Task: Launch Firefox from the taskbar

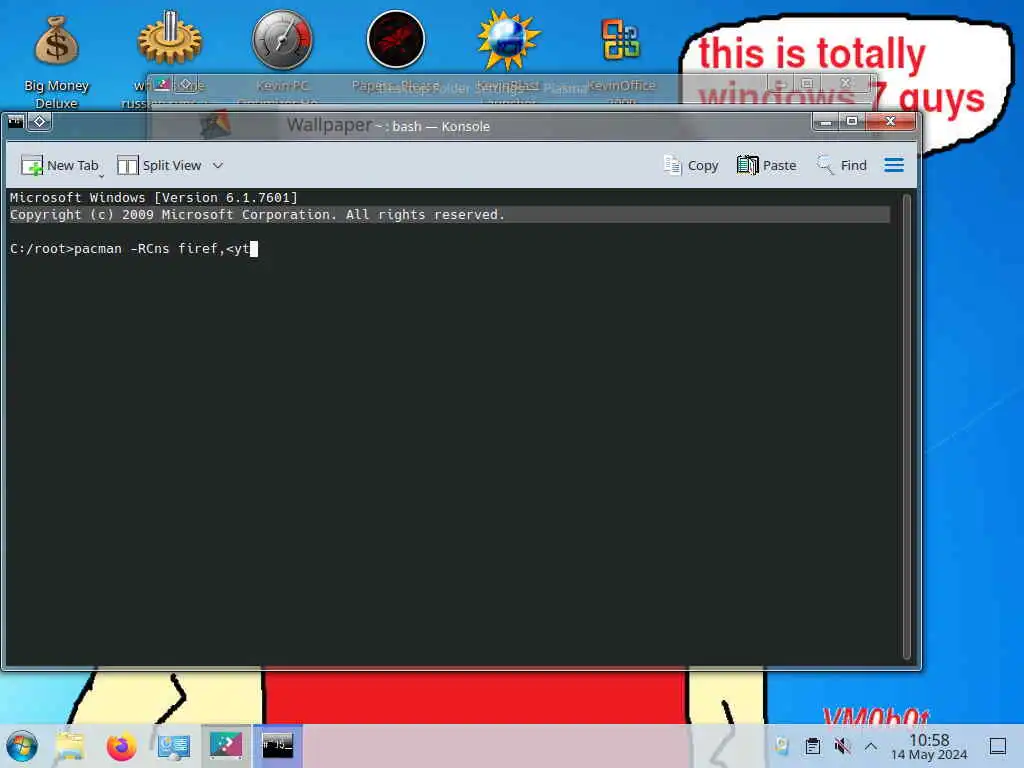Action: click(121, 746)
